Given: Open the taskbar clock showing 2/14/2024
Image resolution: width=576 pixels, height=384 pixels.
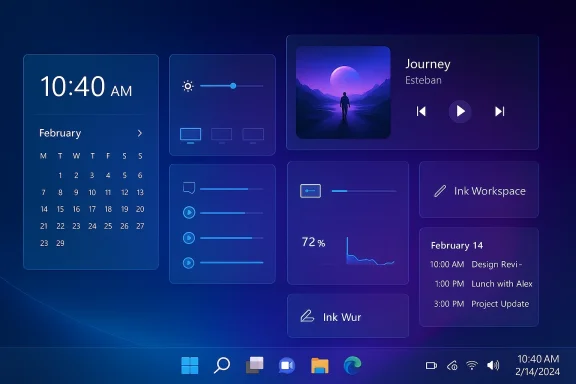Looking at the screenshot, I should click(537, 365).
